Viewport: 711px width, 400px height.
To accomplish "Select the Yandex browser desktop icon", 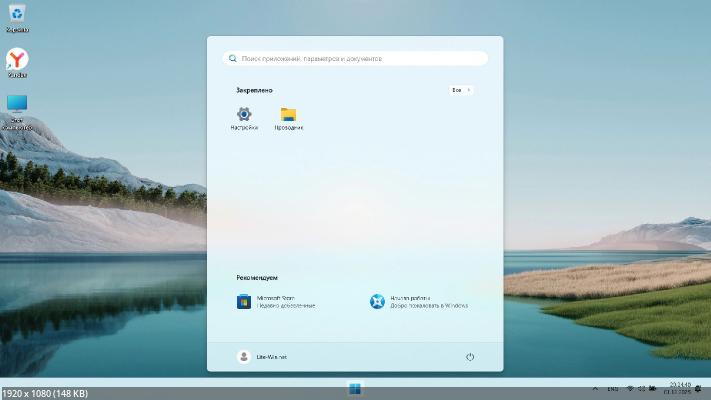I will click(17, 61).
